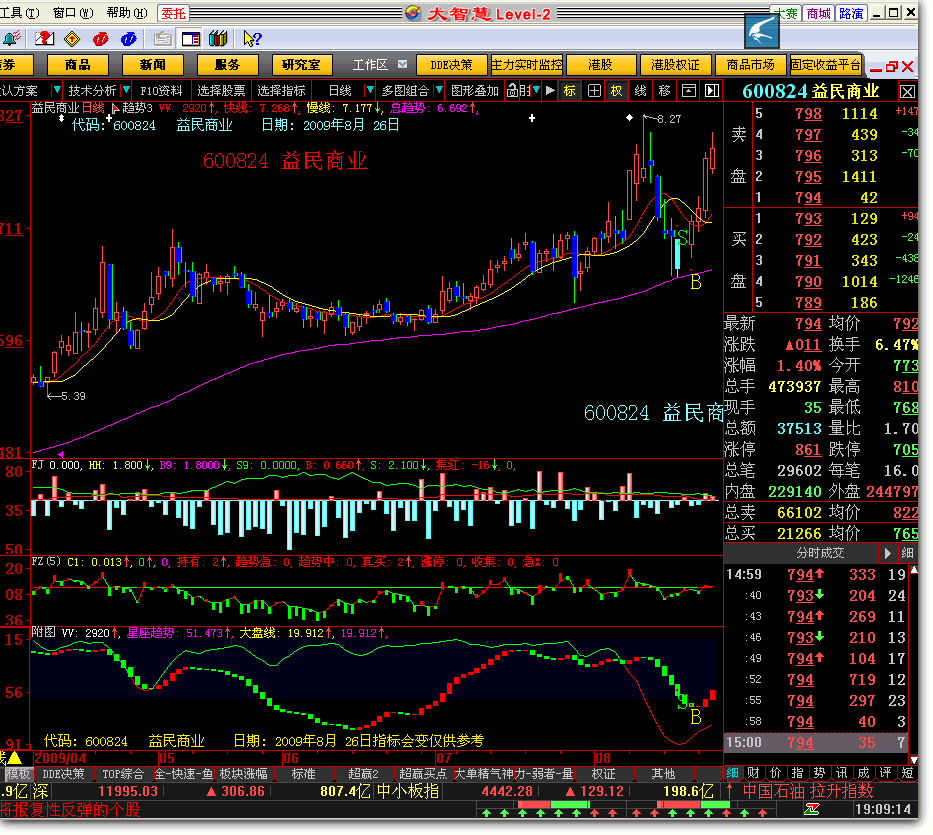Open the 商品市场 tab
Screen dimensions: 933x835
[x=750, y=65]
